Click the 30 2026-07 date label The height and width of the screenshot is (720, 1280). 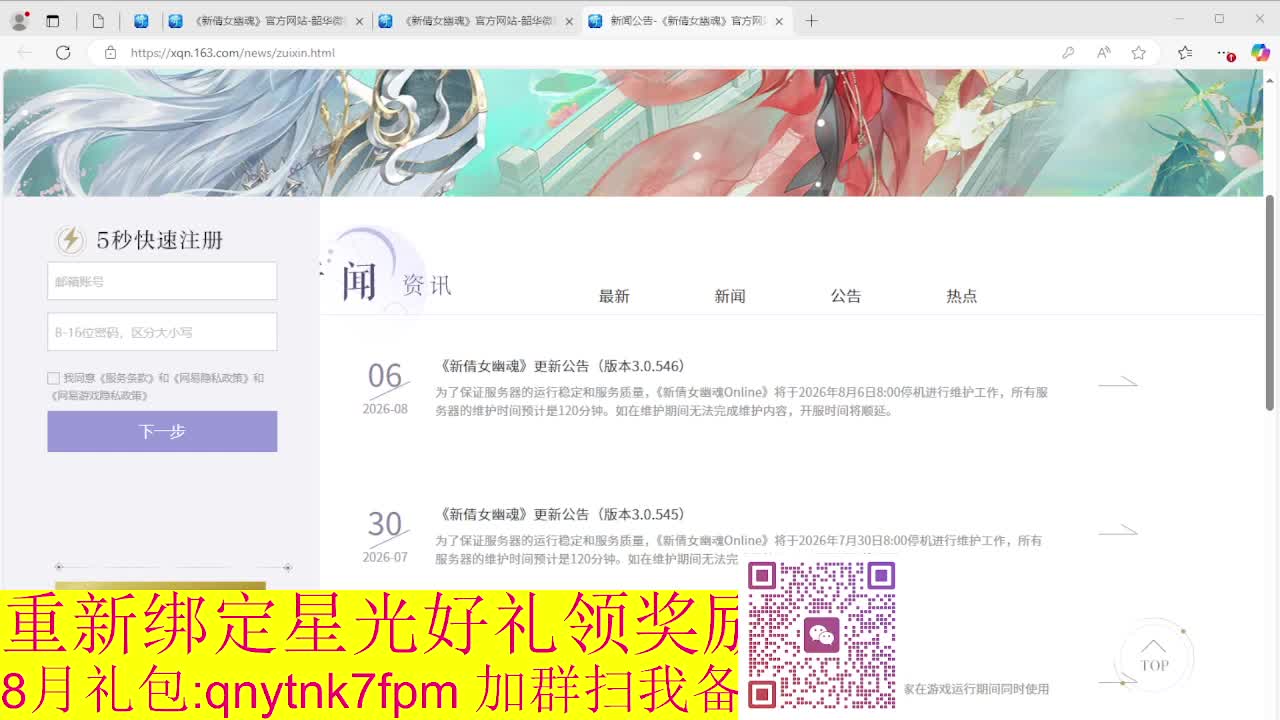click(x=385, y=537)
